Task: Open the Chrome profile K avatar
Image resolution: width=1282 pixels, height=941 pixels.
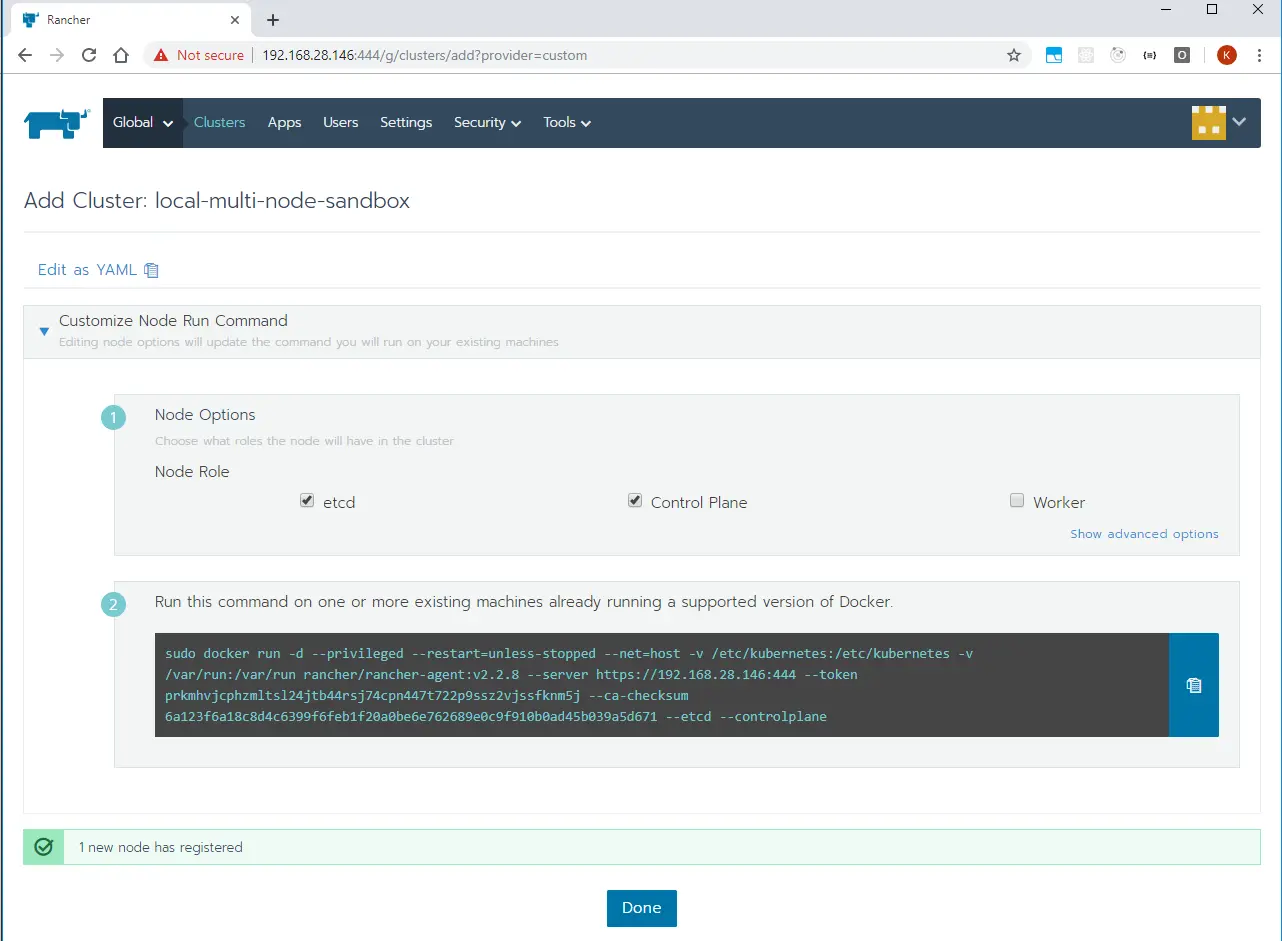Action: point(1227,56)
